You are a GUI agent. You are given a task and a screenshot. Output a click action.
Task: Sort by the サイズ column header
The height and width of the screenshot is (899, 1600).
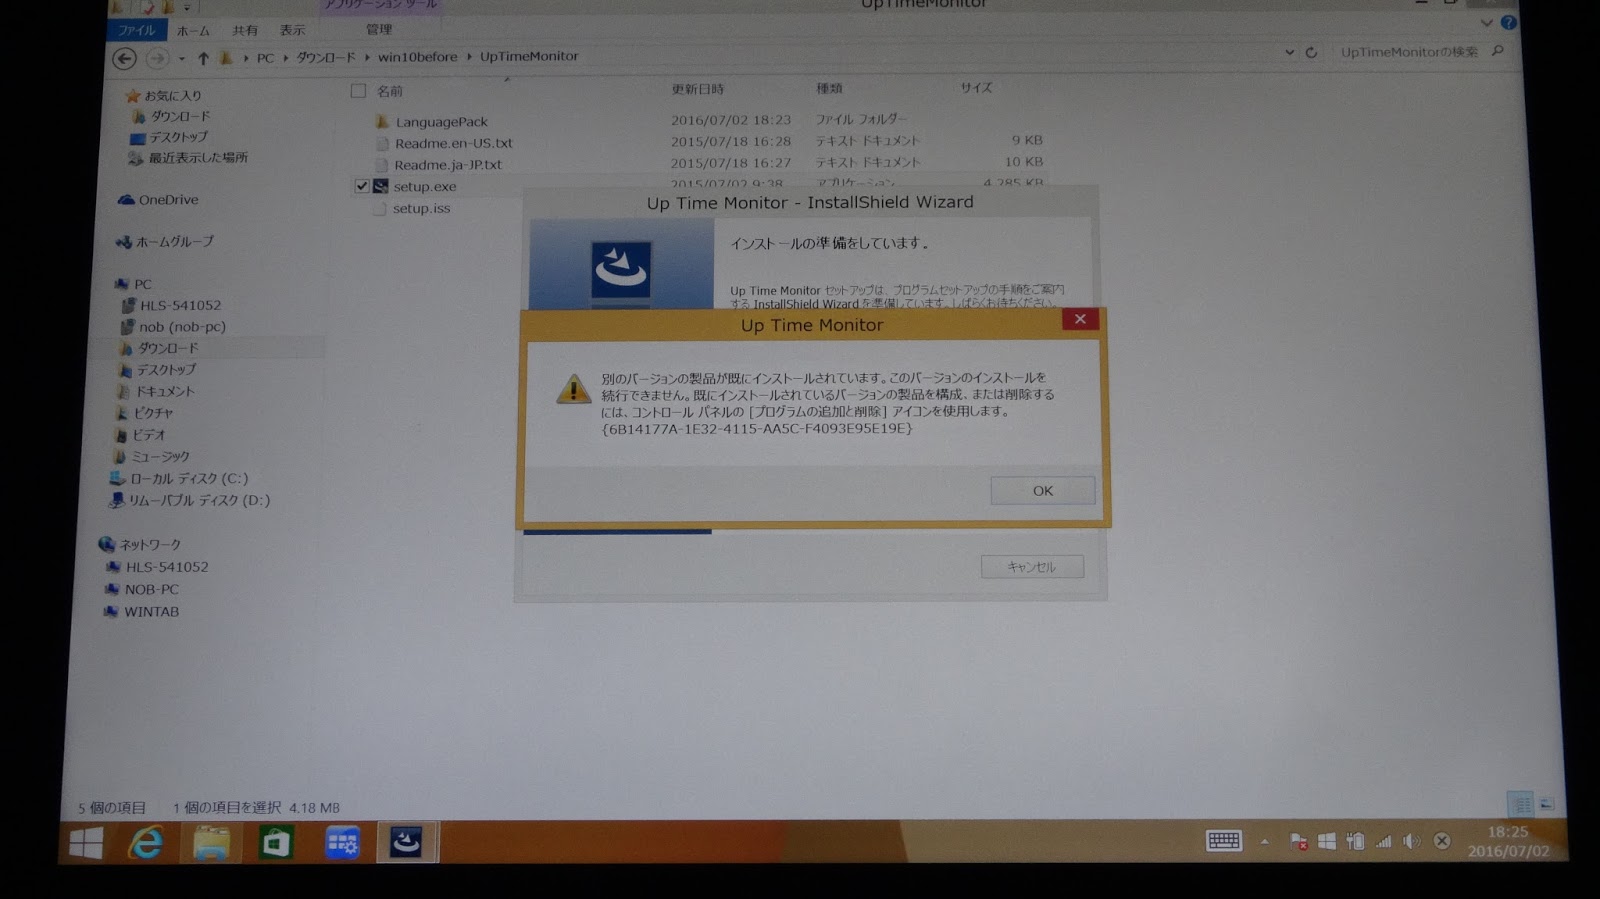click(x=976, y=88)
